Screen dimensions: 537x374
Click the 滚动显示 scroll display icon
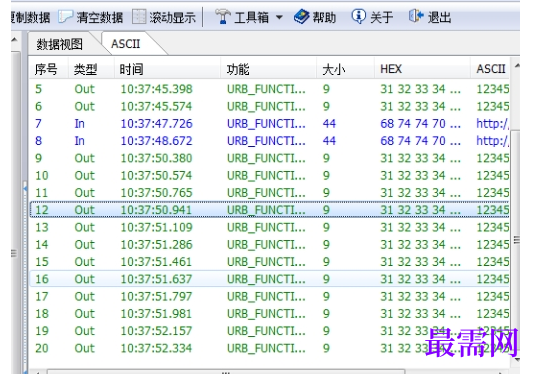[x=139, y=16]
